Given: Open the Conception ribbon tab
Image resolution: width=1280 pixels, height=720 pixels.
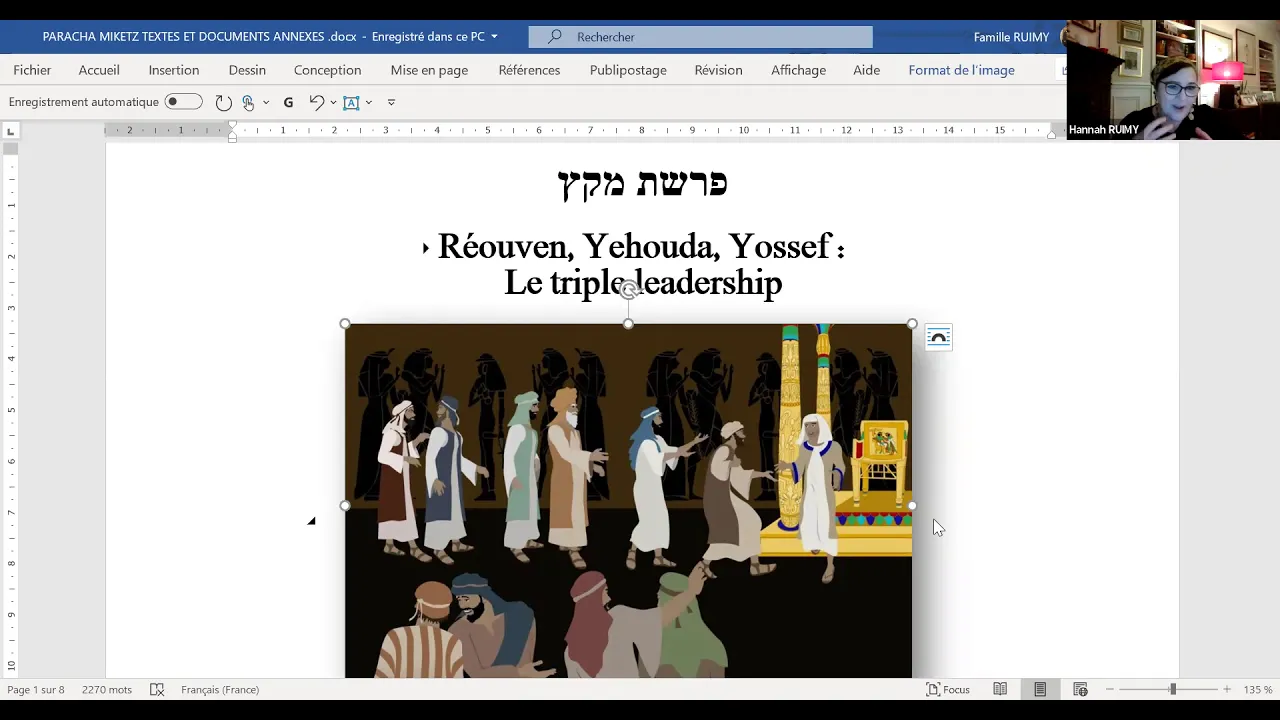Looking at the screenshot, I should point(327,70).
